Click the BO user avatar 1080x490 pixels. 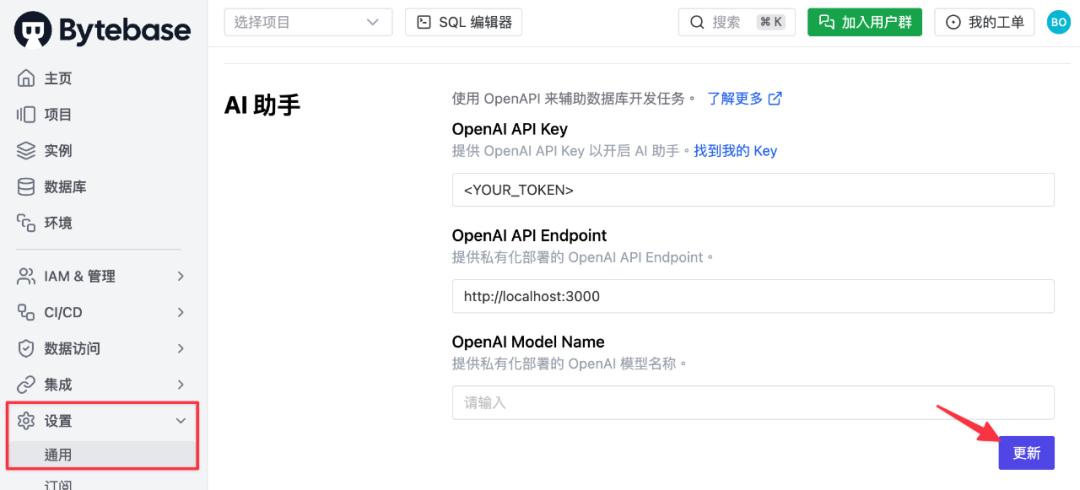pos(1057,22)
